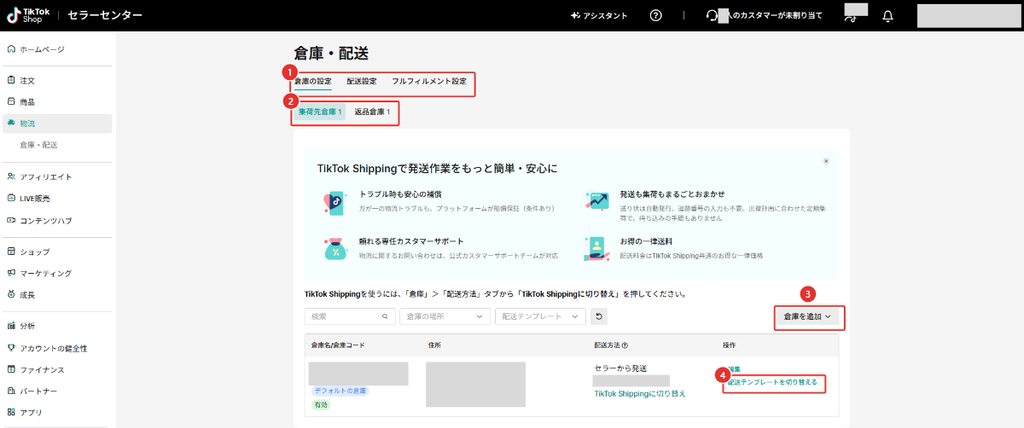Open パートナー in the sidebar
This screenshot has width=1024, height=428.
point(39,391)
